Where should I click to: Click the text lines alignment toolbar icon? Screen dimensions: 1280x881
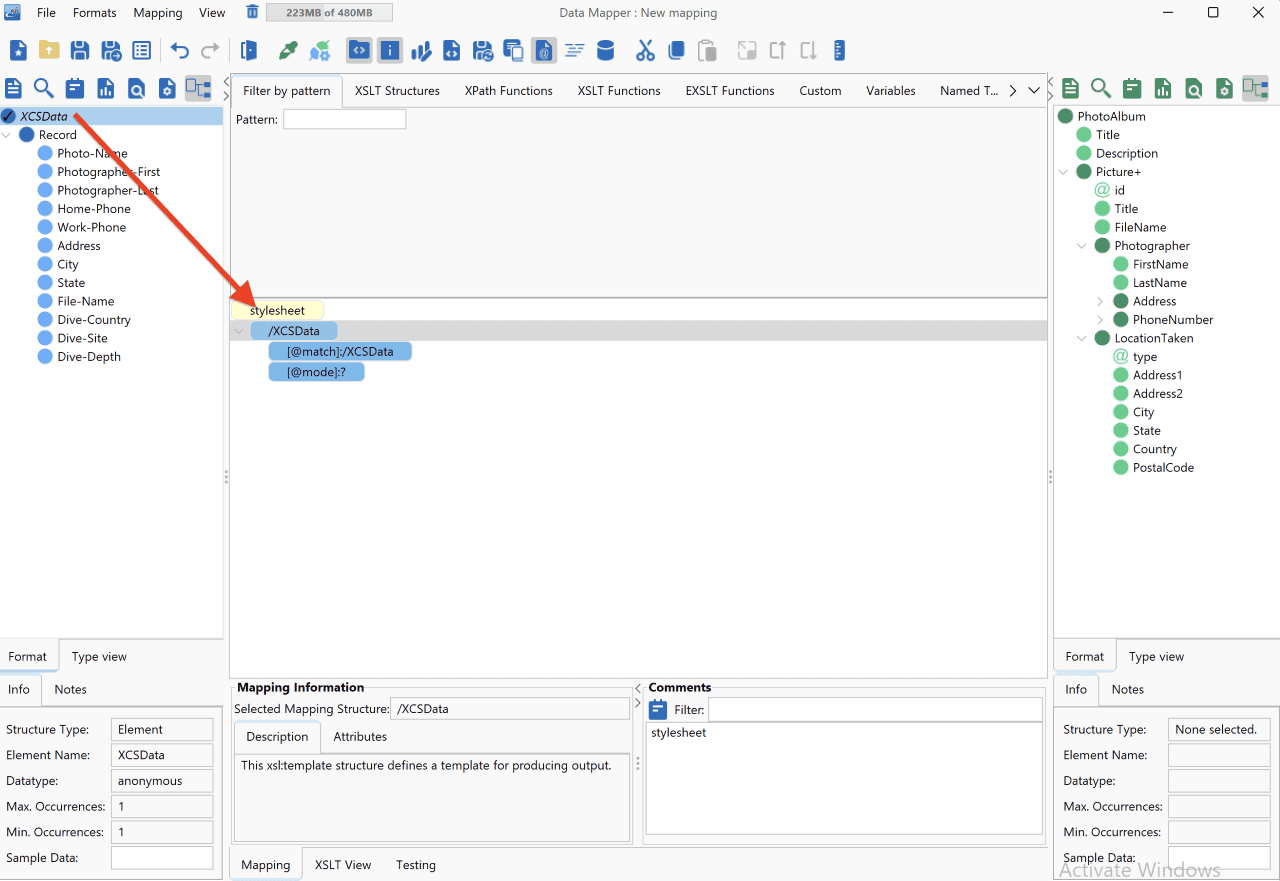point(574,50)
